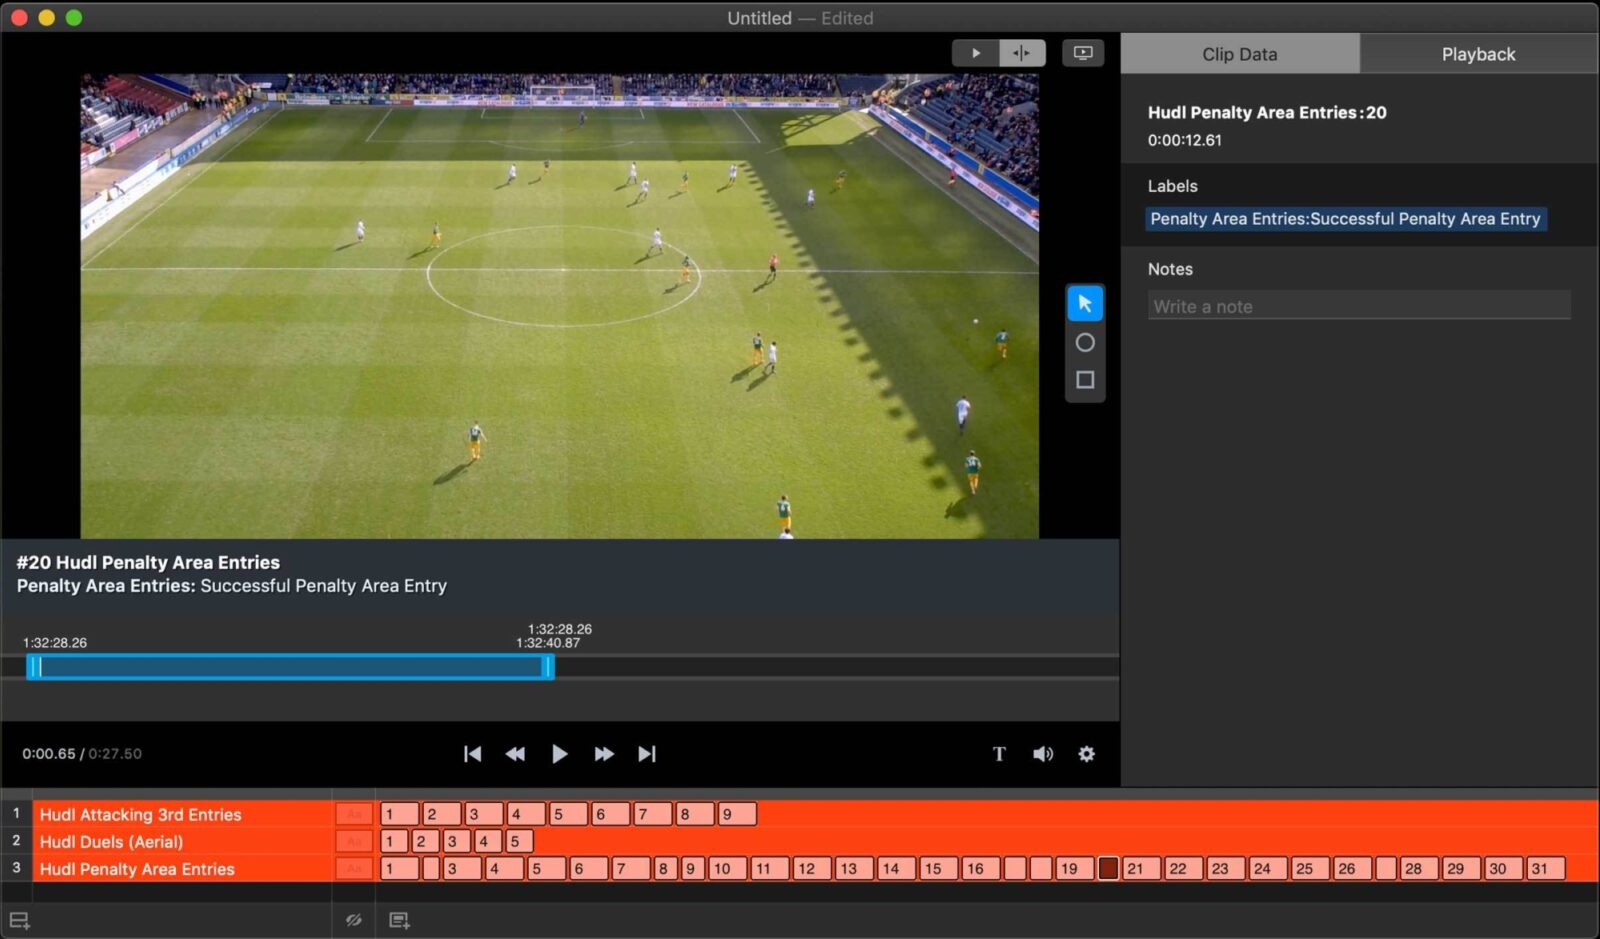Open the text overlay (T) tool
Image resolution: width=1600 pixels, height=939 pixels.
999,754
